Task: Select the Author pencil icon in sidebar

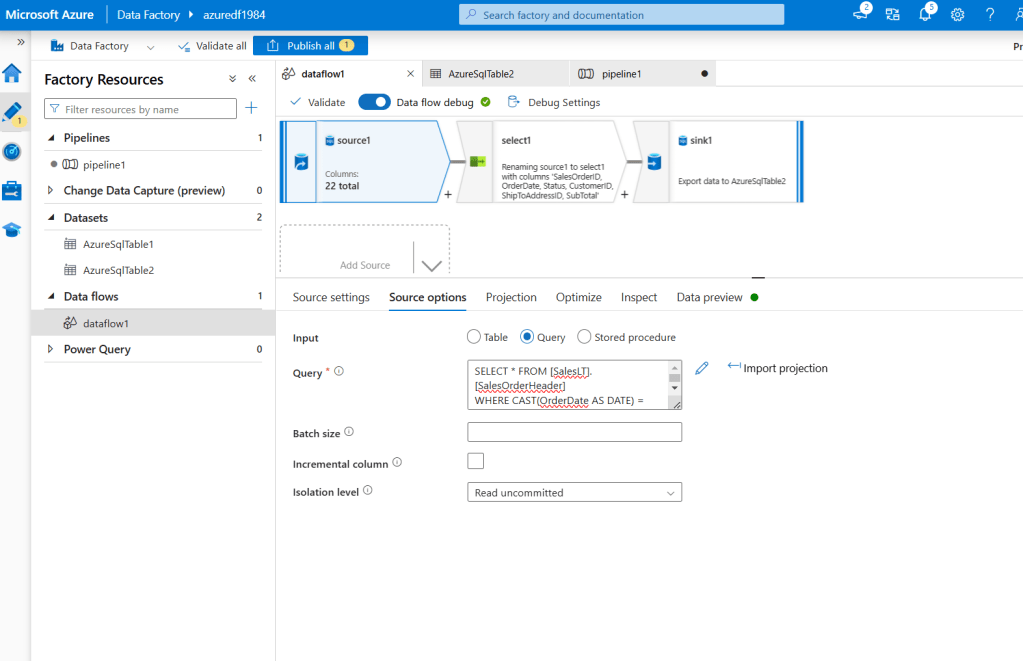Action: pos(12,112)
